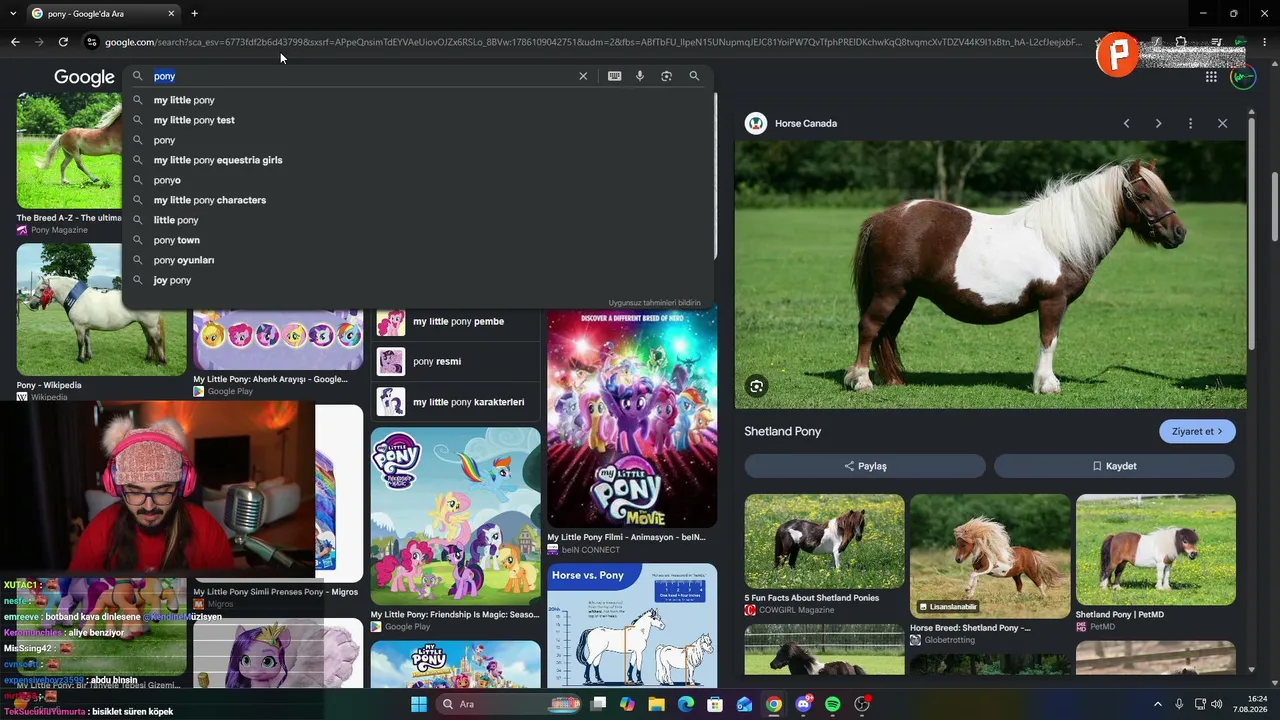
Task: Submit search using the magnifier button
Action: [x=694, y=76]
